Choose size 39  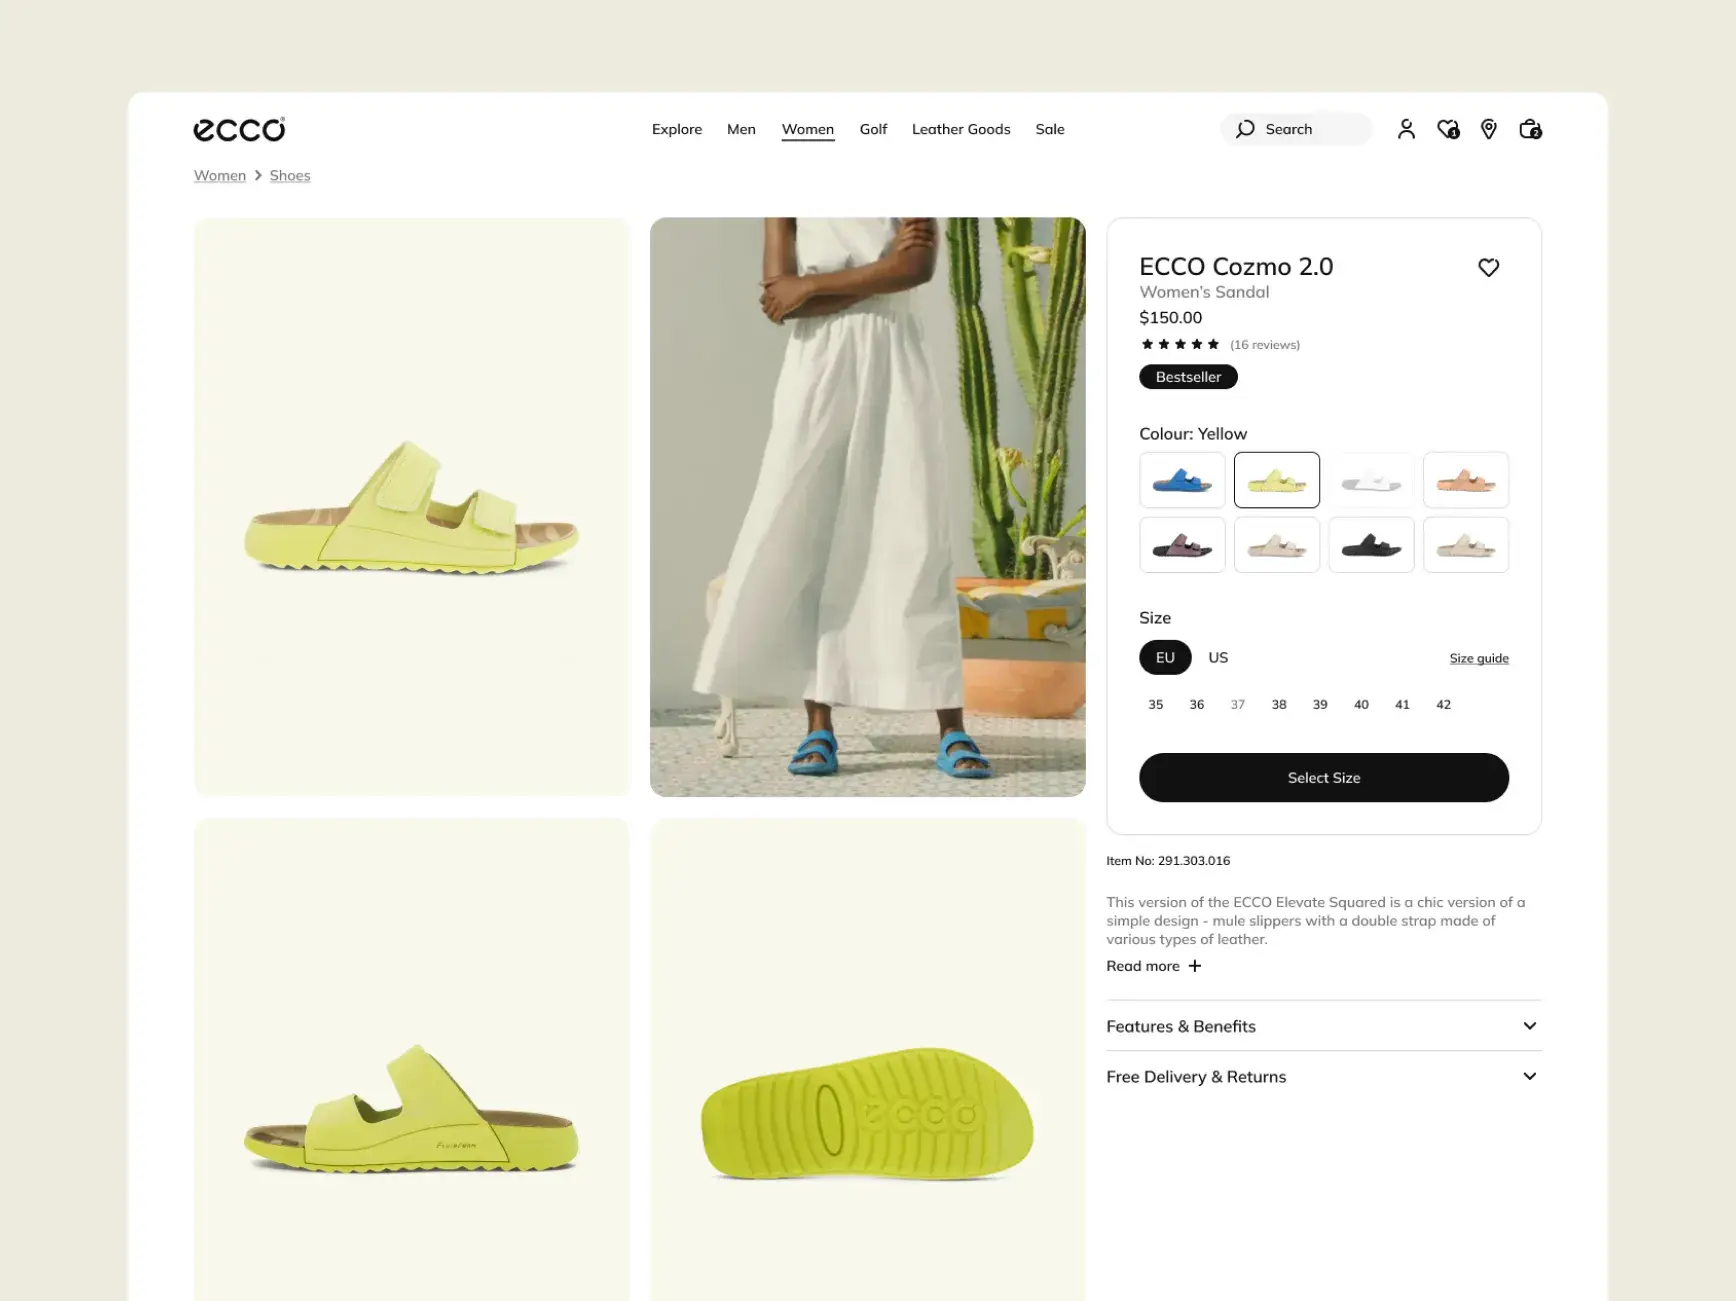point(1320,704)
